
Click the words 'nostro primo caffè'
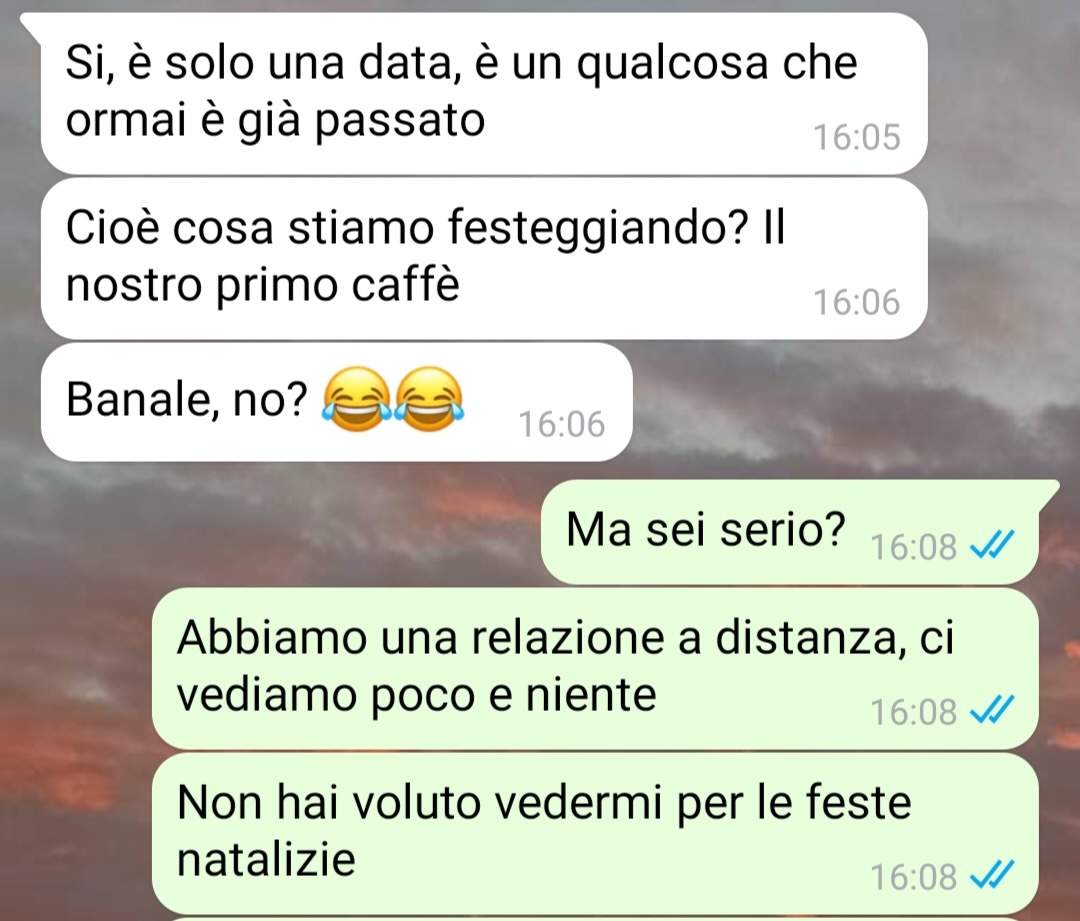(262, 284)
